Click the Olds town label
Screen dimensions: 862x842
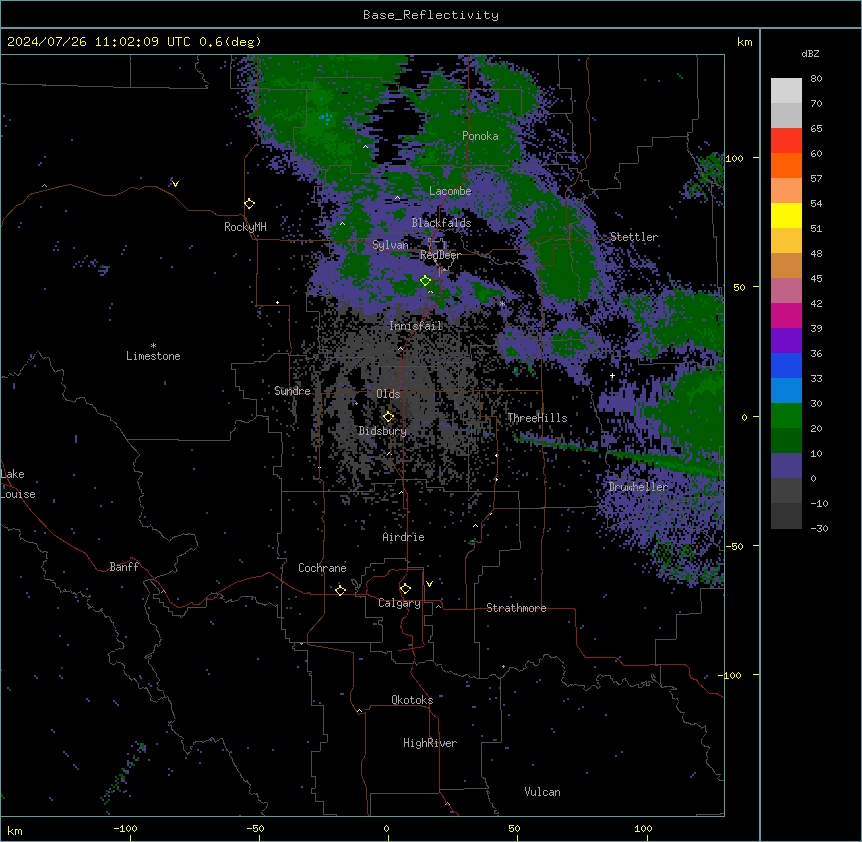click(388, 394)
